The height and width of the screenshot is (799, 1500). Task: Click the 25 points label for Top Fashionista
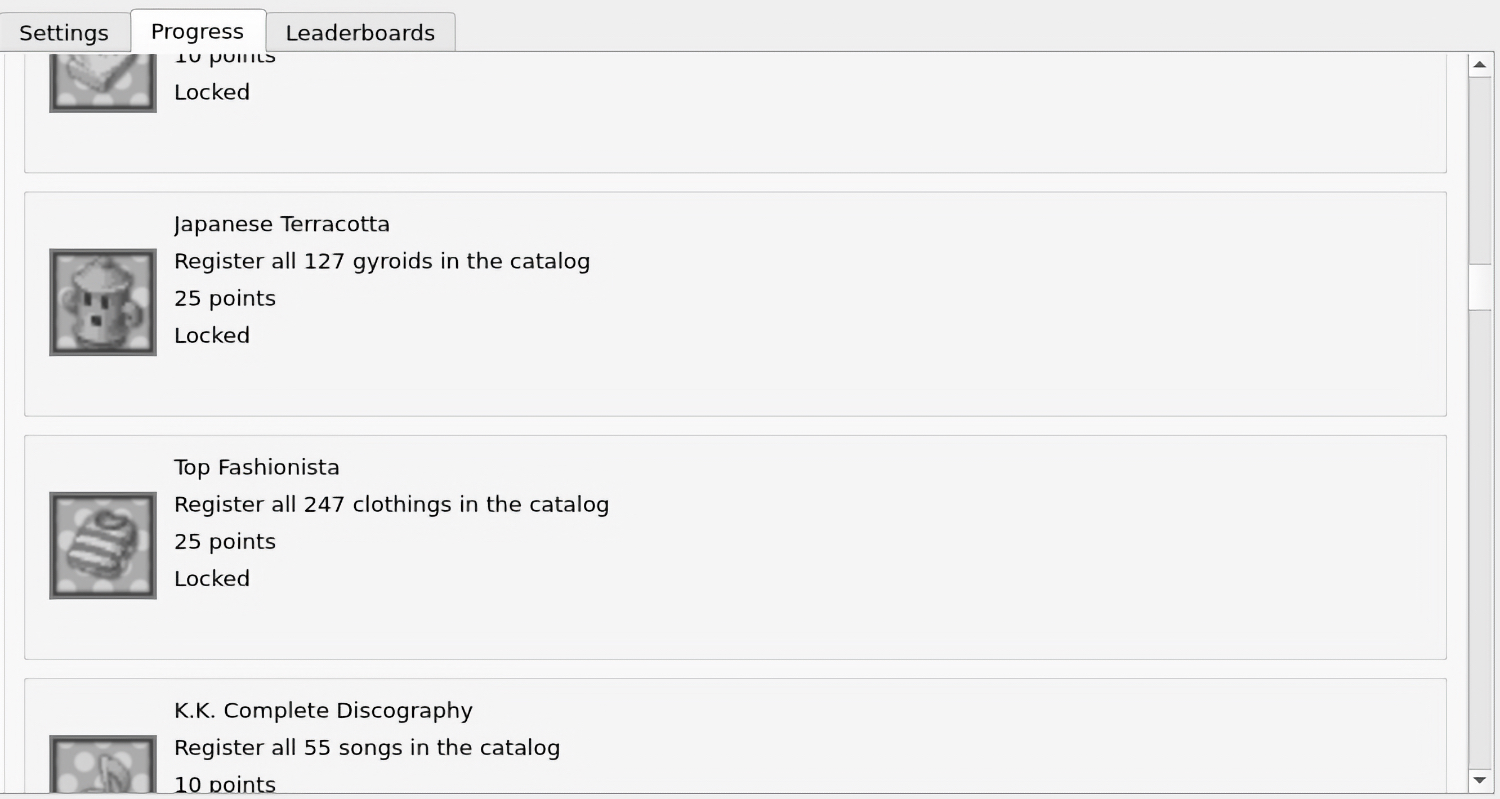click(x=225, y=541)
